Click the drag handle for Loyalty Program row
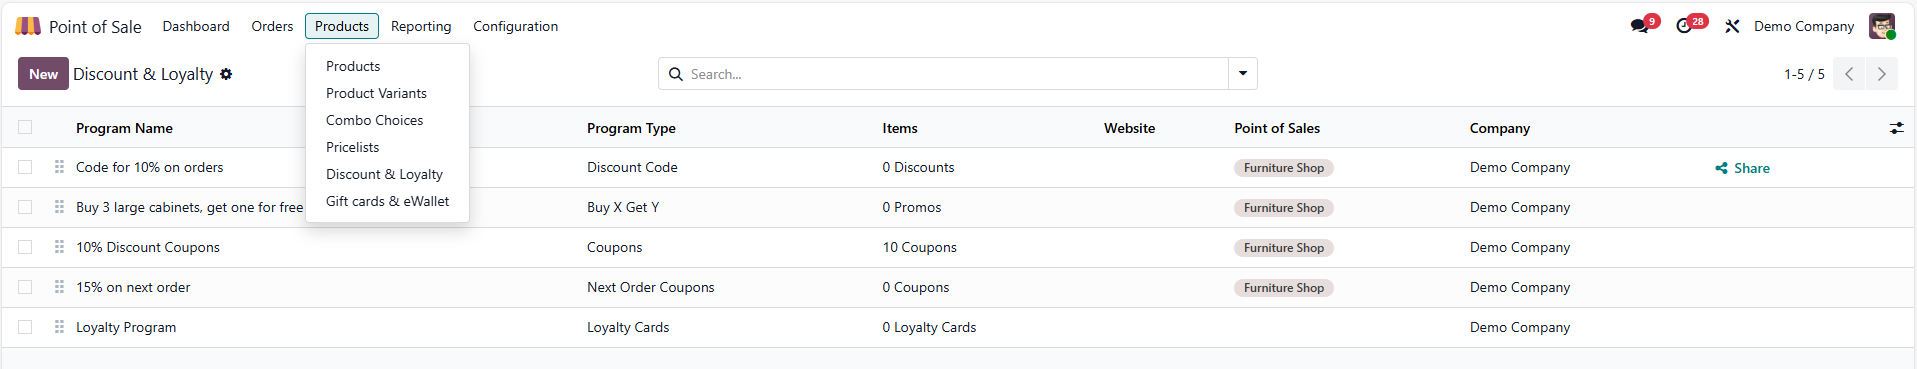Viewport: 1917px width, 369px height. pyautogui.click(x=59, y=327)
